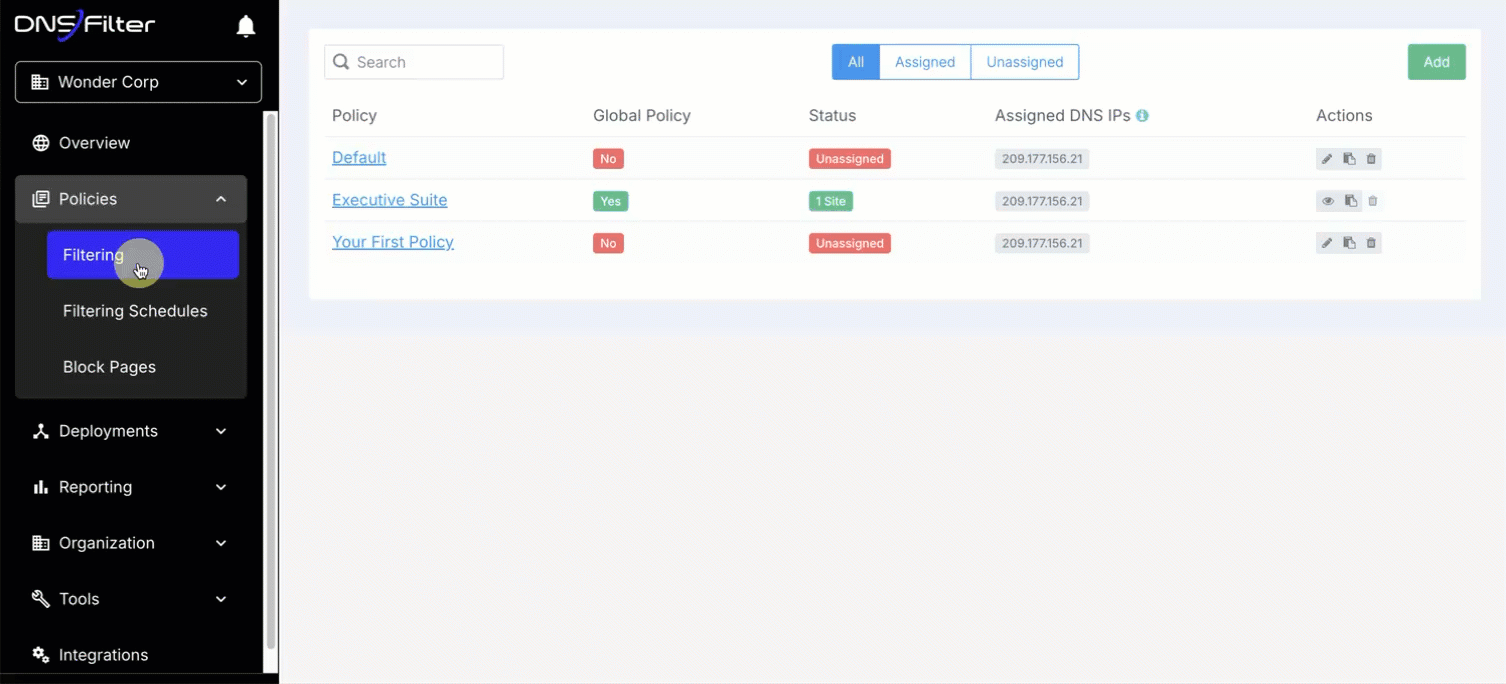Delete Your First Policy via trash icon
The width and height of the screenshot is (1506, 684).
1371,243
